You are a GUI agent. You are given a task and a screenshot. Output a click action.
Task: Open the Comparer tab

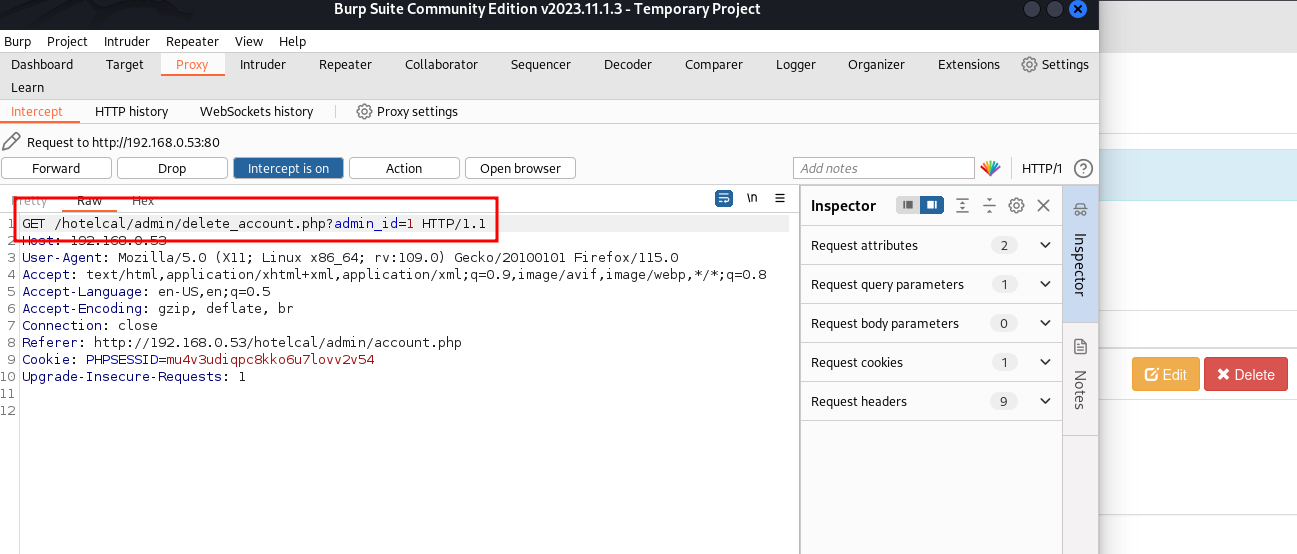[x=714, y=64]
